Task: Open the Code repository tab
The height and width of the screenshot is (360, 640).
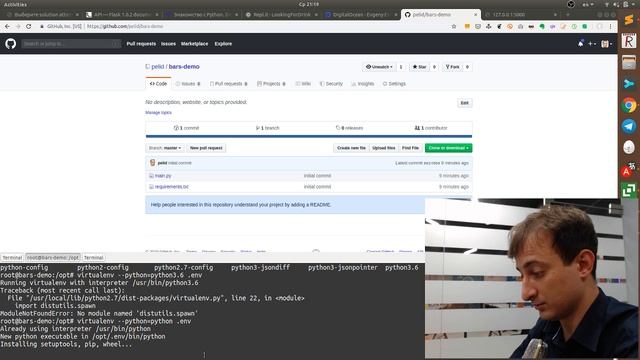Action: (x=158, y=84)
